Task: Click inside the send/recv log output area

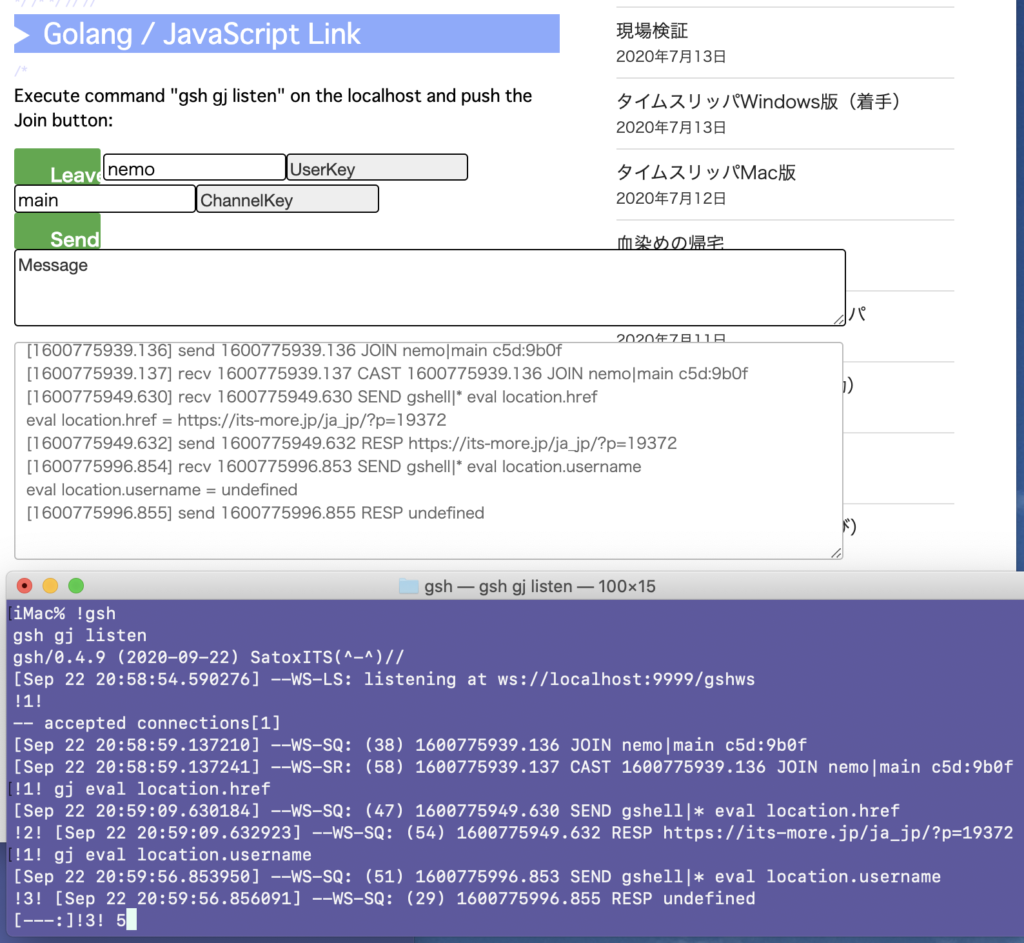Action: (429, 450)
